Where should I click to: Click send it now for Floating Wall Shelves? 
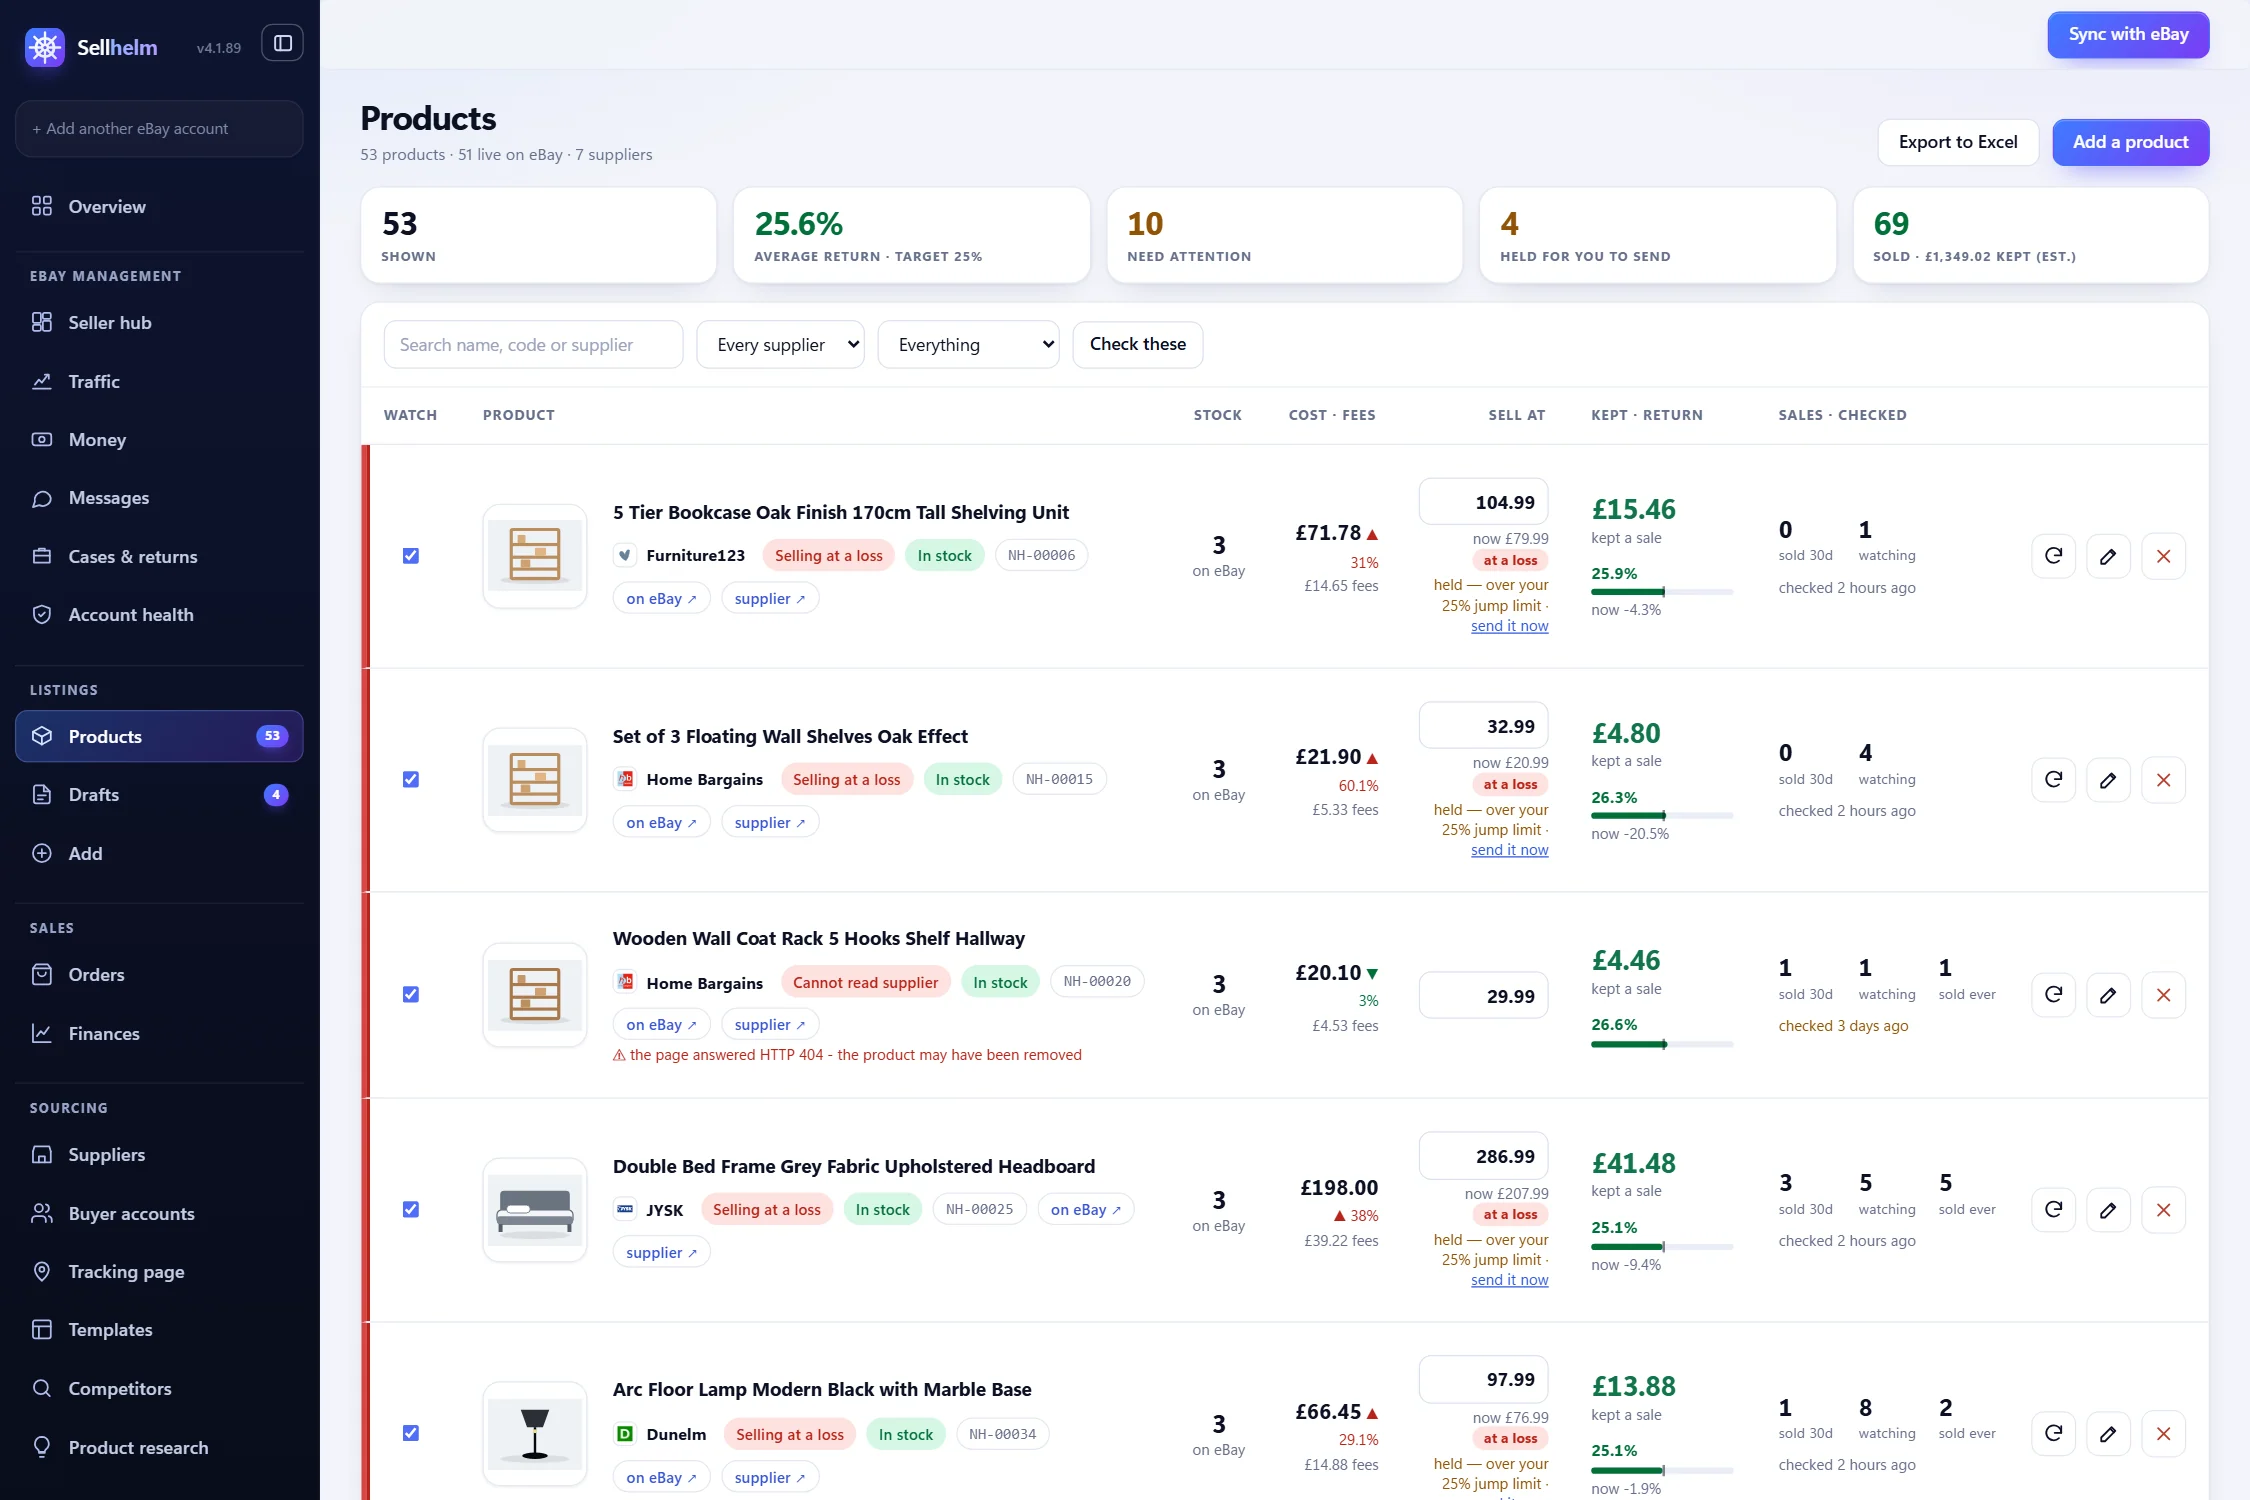tap(1509, 850)
